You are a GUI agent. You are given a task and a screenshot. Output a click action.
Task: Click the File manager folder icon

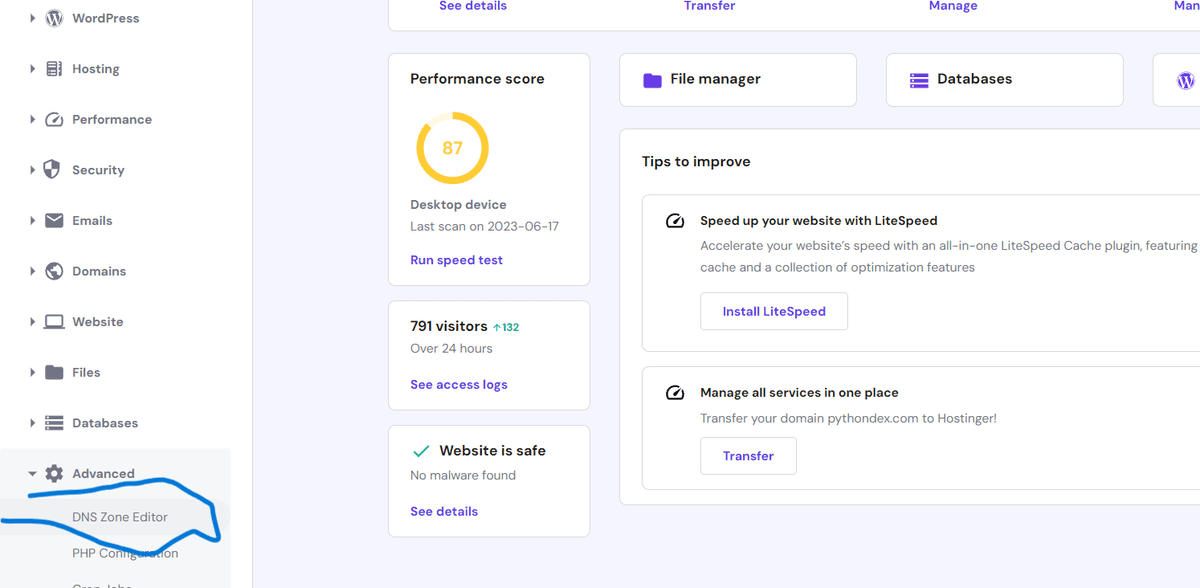(652, 80)
